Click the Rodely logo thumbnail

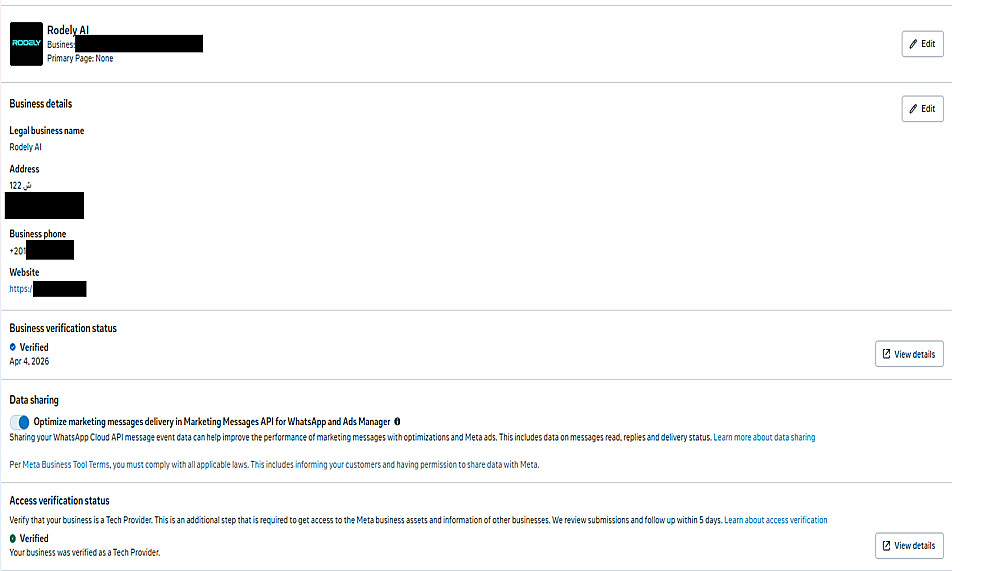pyautogui.click(x=26, y=44)
